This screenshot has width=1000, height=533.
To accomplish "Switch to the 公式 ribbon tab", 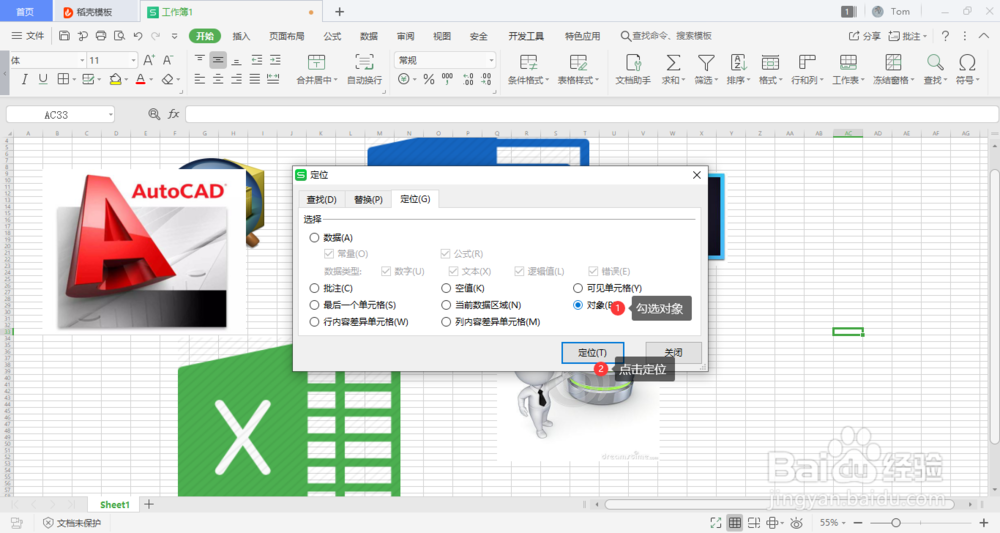I will [332, 36].
